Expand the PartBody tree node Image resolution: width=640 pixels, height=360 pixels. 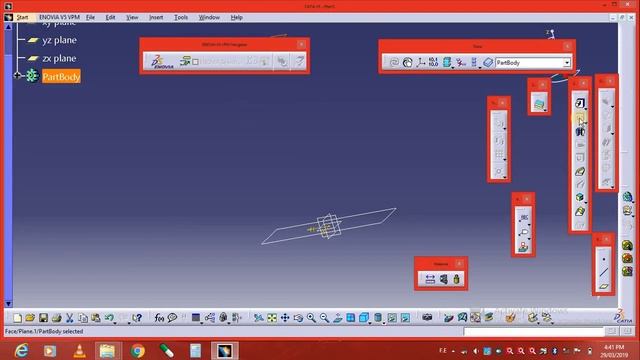click(17, 76)
